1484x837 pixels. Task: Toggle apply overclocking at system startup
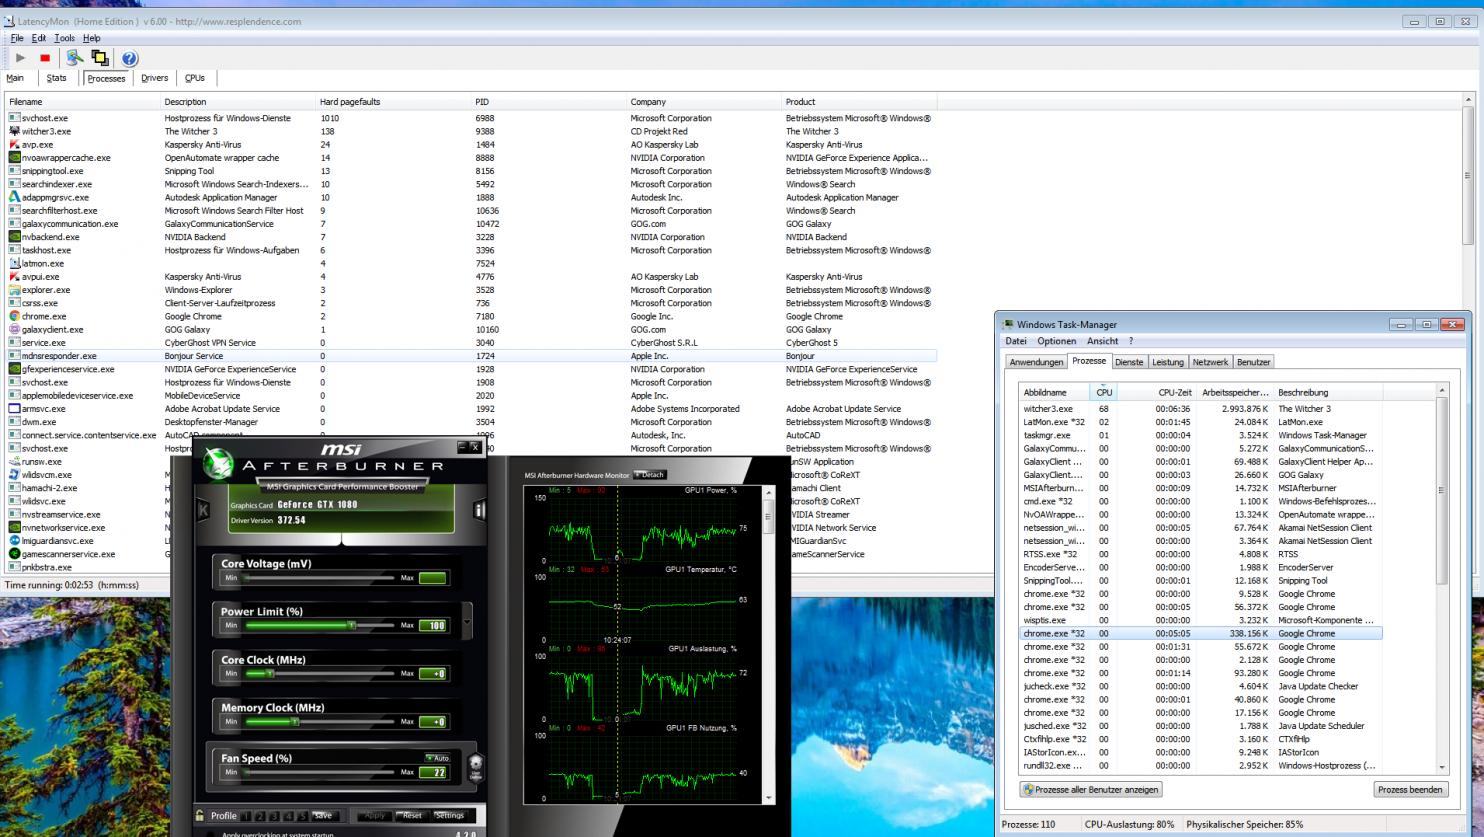click(212, 832)
